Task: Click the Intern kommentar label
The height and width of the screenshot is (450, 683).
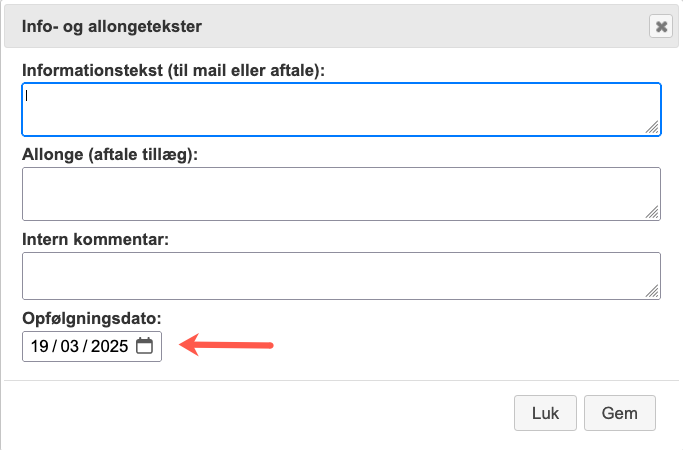Action: 95,239
